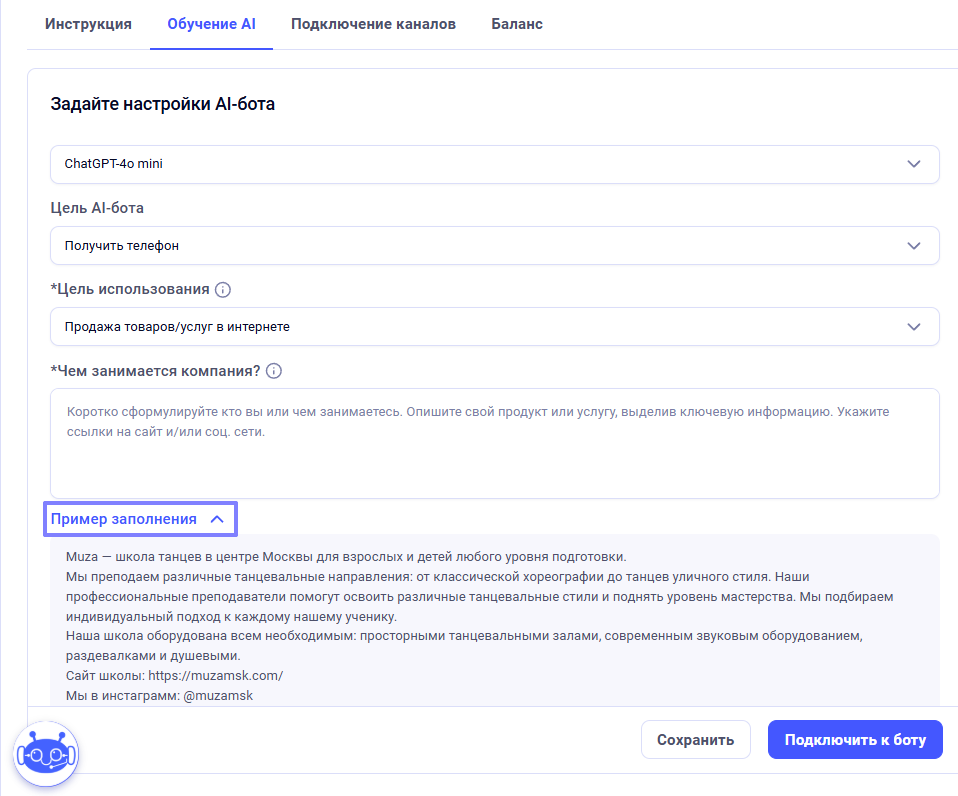Click the chevron arrow in the ChatGPT-4o mini field
The image size is (958, 796).
click(x=913, y=164)
